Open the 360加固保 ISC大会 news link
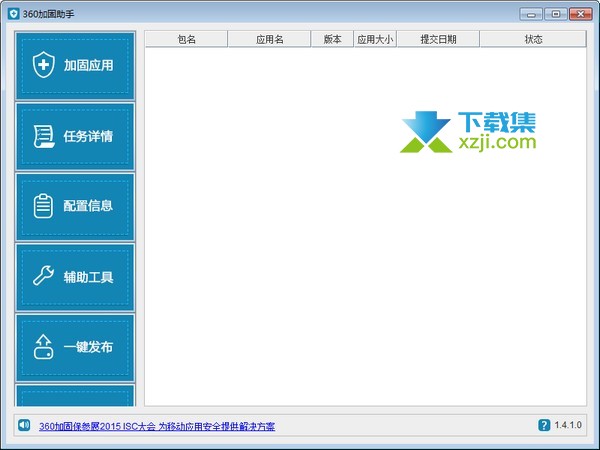This screenshot has width=600, height=450. click(157, 426)
